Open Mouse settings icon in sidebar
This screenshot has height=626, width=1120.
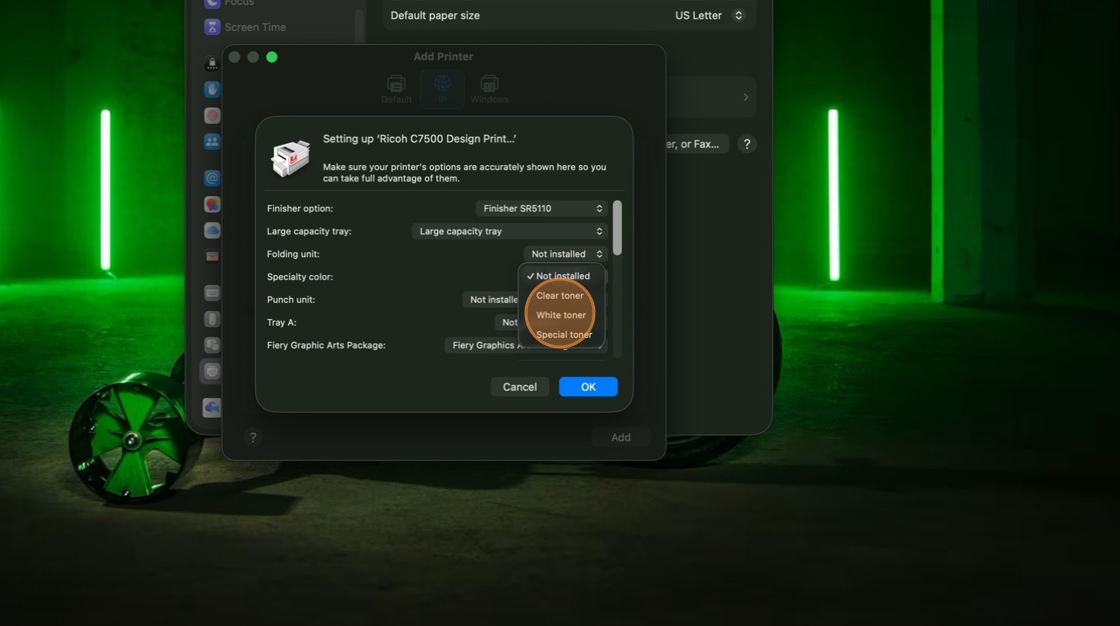pyautogui.click(x=211, y=319)
